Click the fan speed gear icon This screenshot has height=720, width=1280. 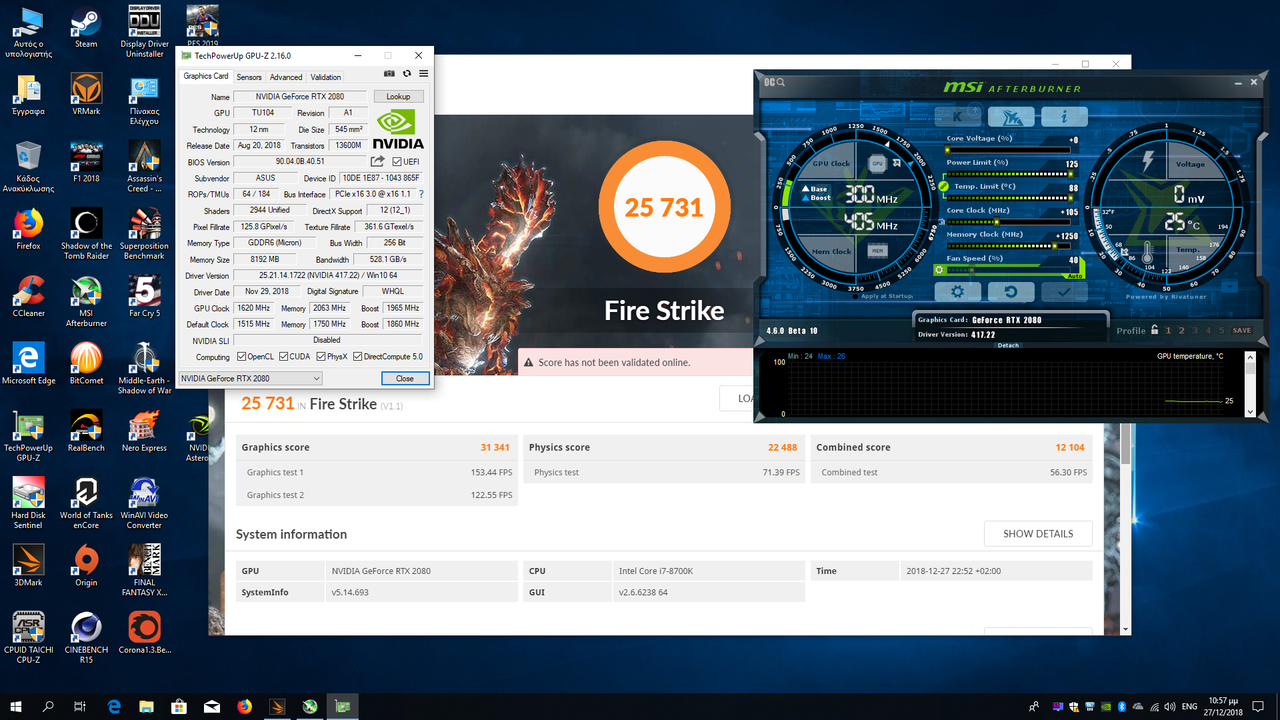939,270
